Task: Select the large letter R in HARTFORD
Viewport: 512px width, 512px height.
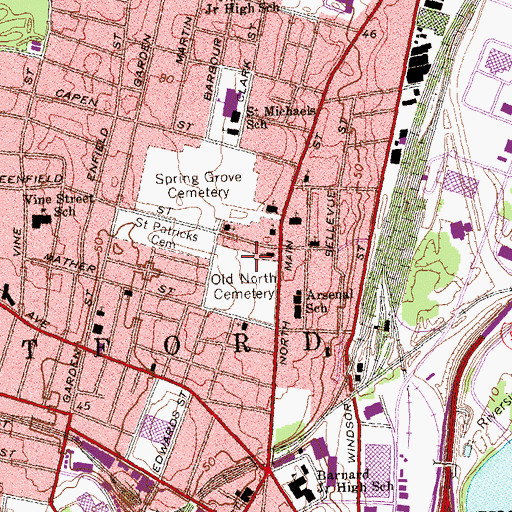Action: point(242,343)
